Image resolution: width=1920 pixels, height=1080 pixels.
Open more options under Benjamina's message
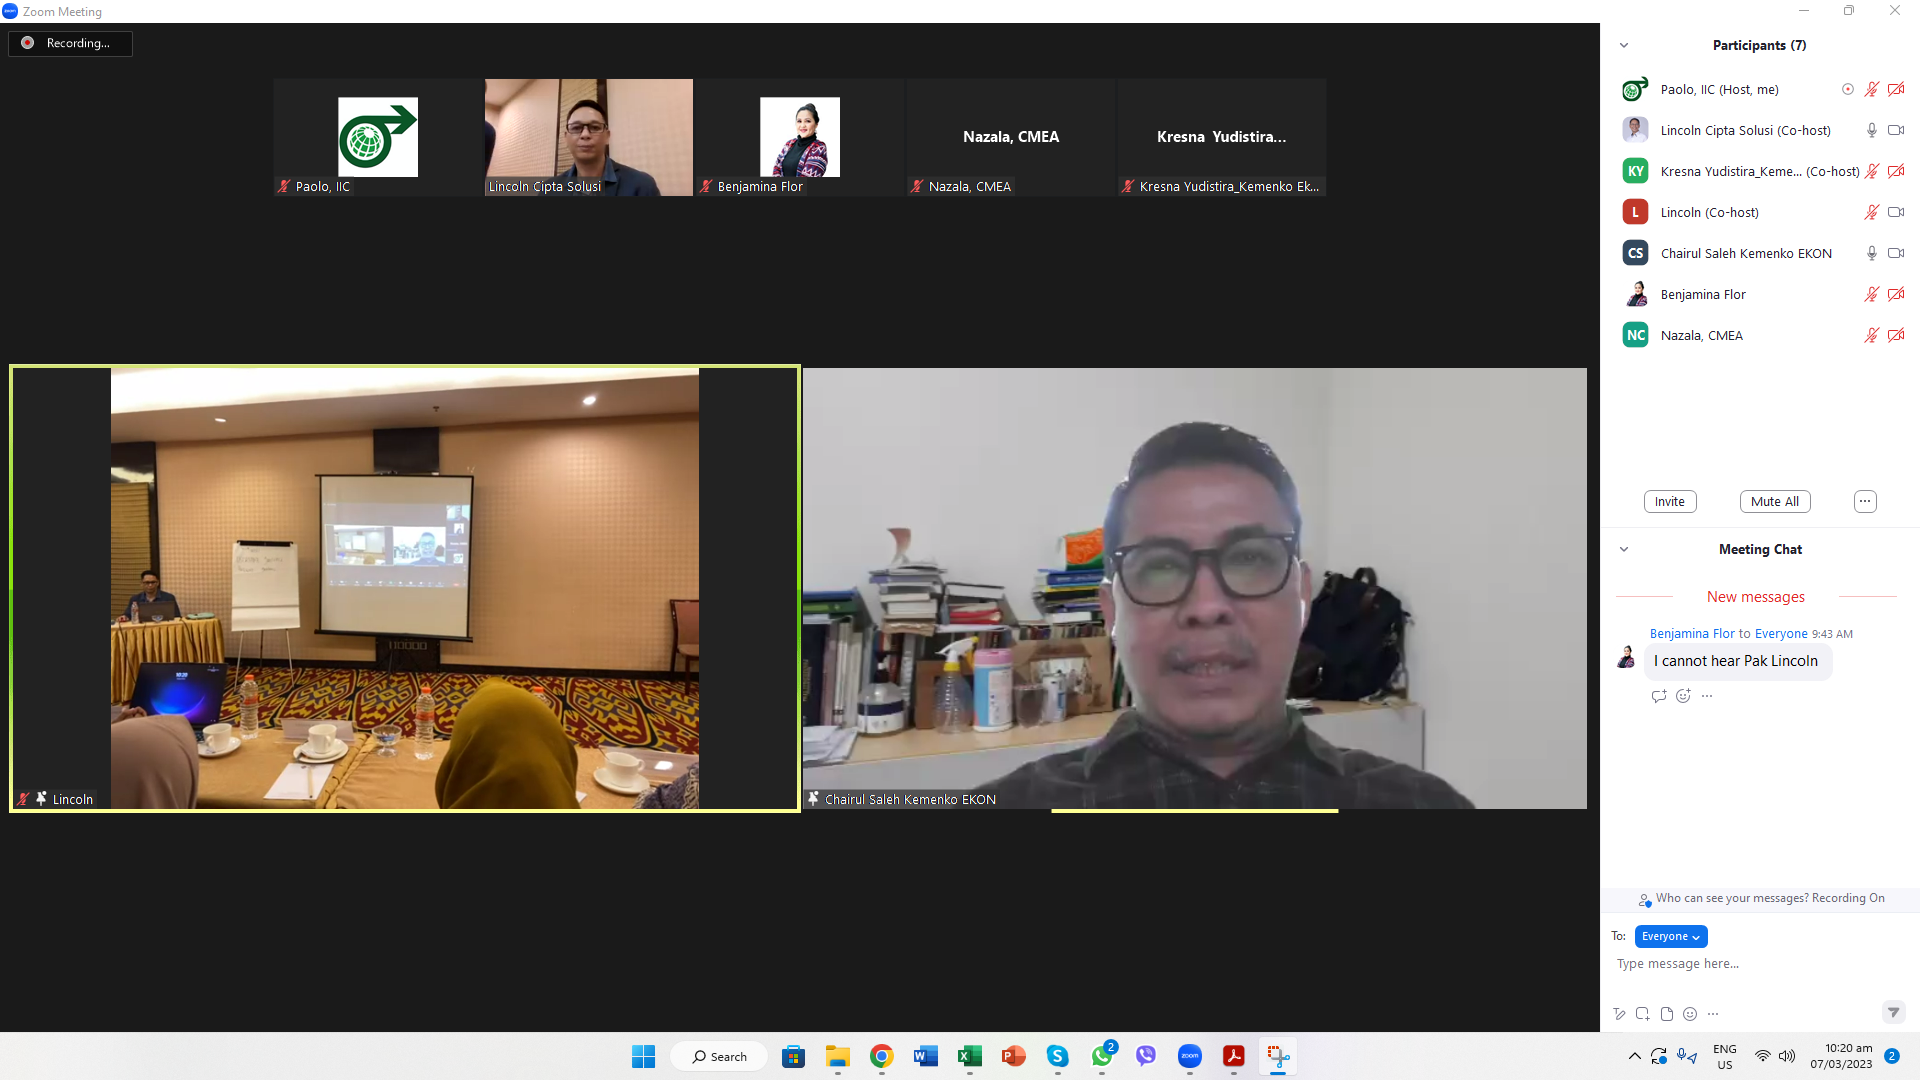click(1707, 696)
